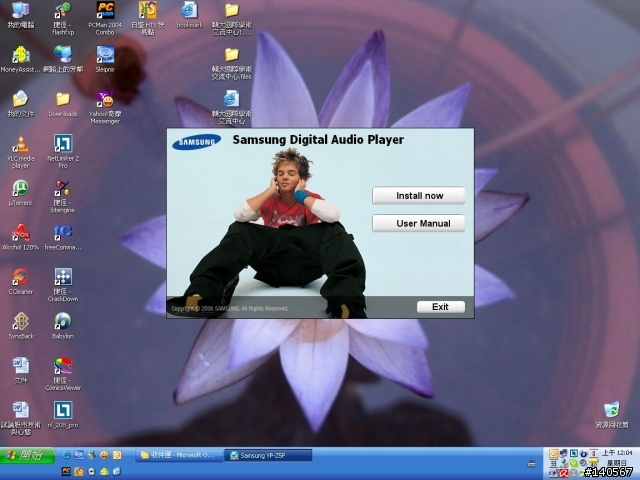The height and width of the screenshot is (480, 640).
Task: Click the 'Samsung Digital Audio Player' title text
Action: pyautogui.click(x=318, y=140)
